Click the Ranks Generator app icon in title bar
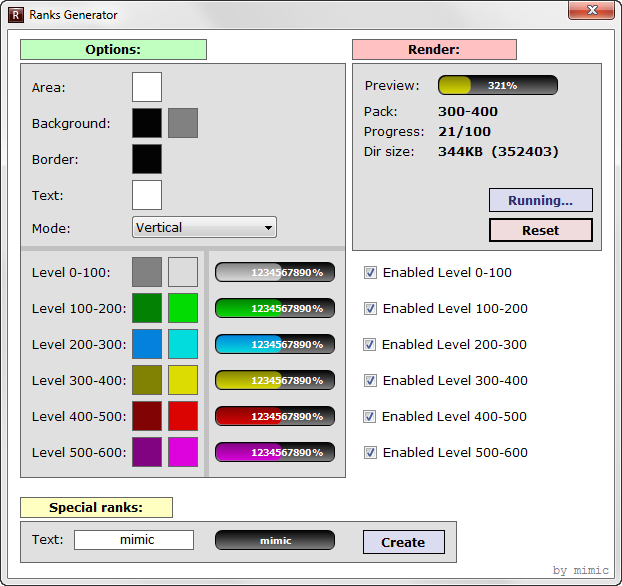 15,15
